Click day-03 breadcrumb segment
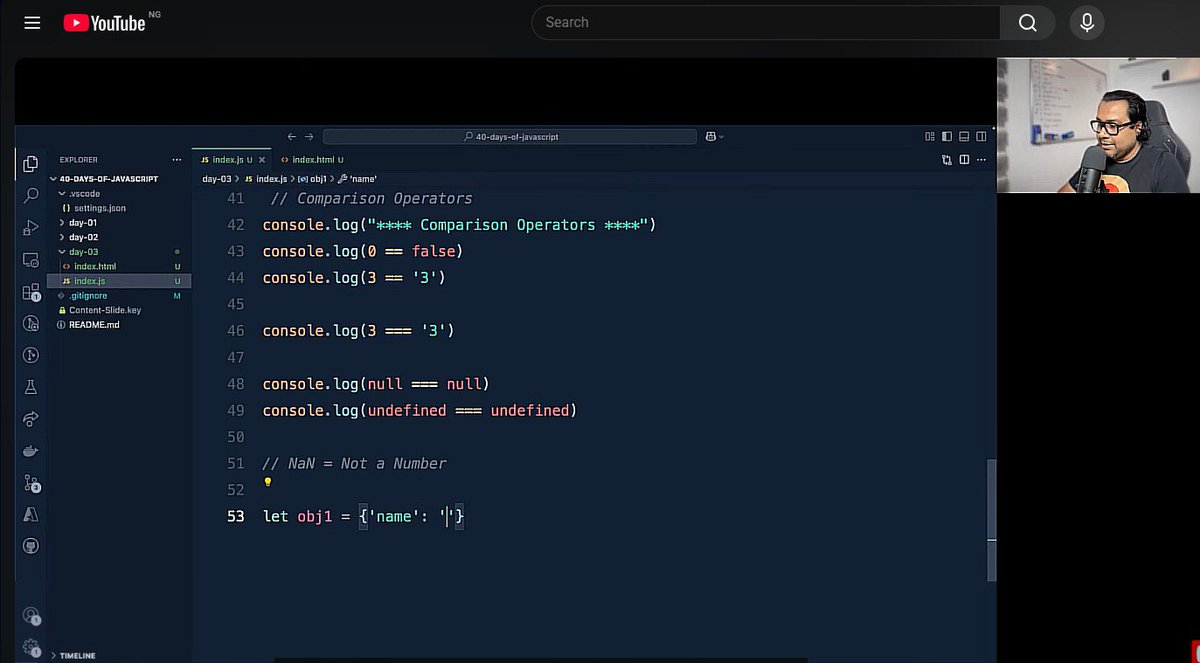The width and height of the screenshot is (1200, 663). [217, 179]
